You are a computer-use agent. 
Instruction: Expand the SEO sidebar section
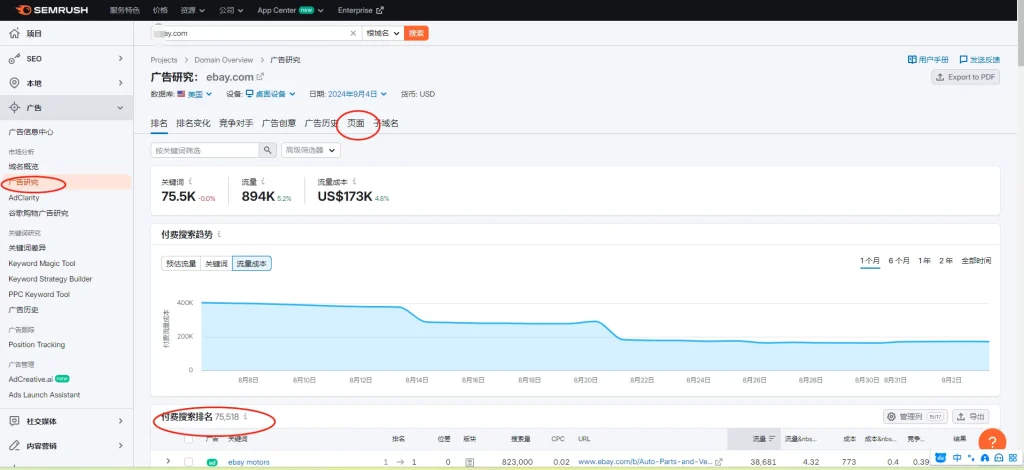pyautogui.click(x=121, y=59)
